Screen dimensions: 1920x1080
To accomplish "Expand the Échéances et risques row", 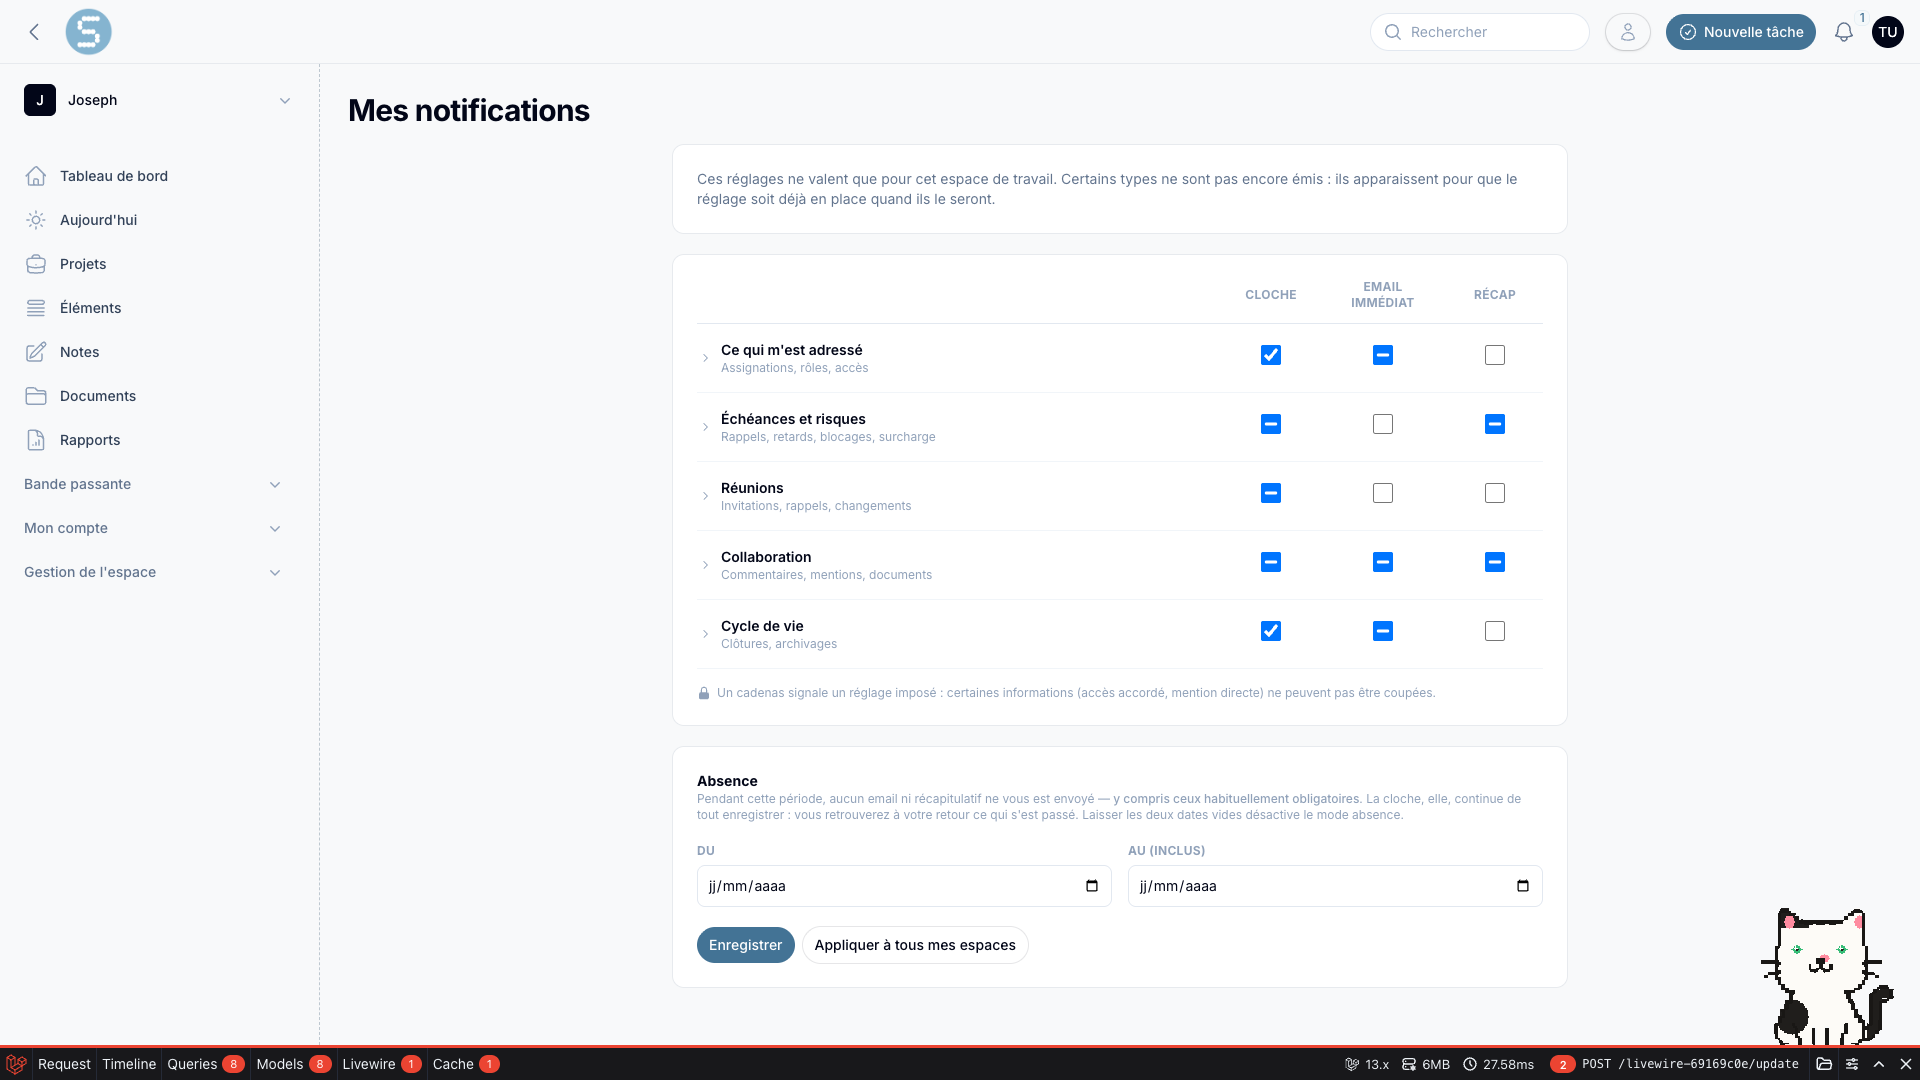I will [x=705, y=427].
